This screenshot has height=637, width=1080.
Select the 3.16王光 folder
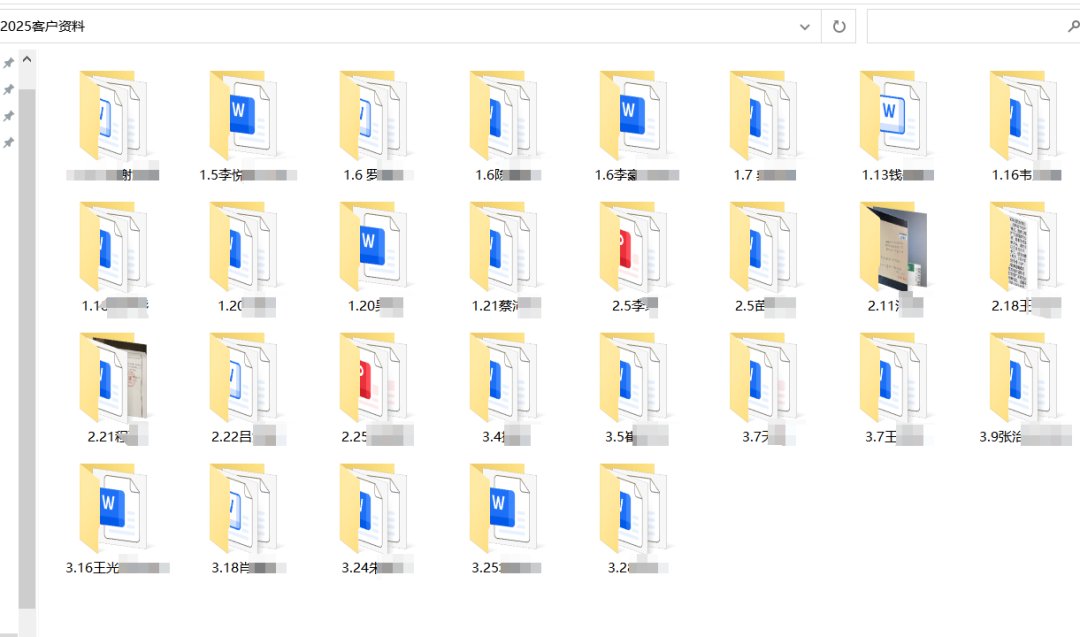pyautogui.click(x=116, y=519)
